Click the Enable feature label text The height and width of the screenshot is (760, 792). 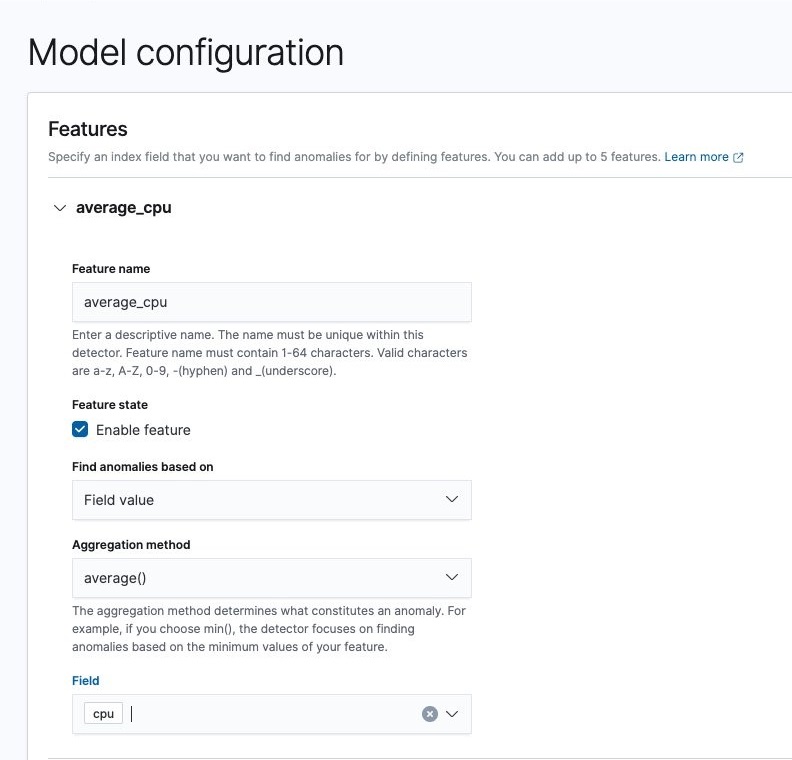click(x=143, y=430)
